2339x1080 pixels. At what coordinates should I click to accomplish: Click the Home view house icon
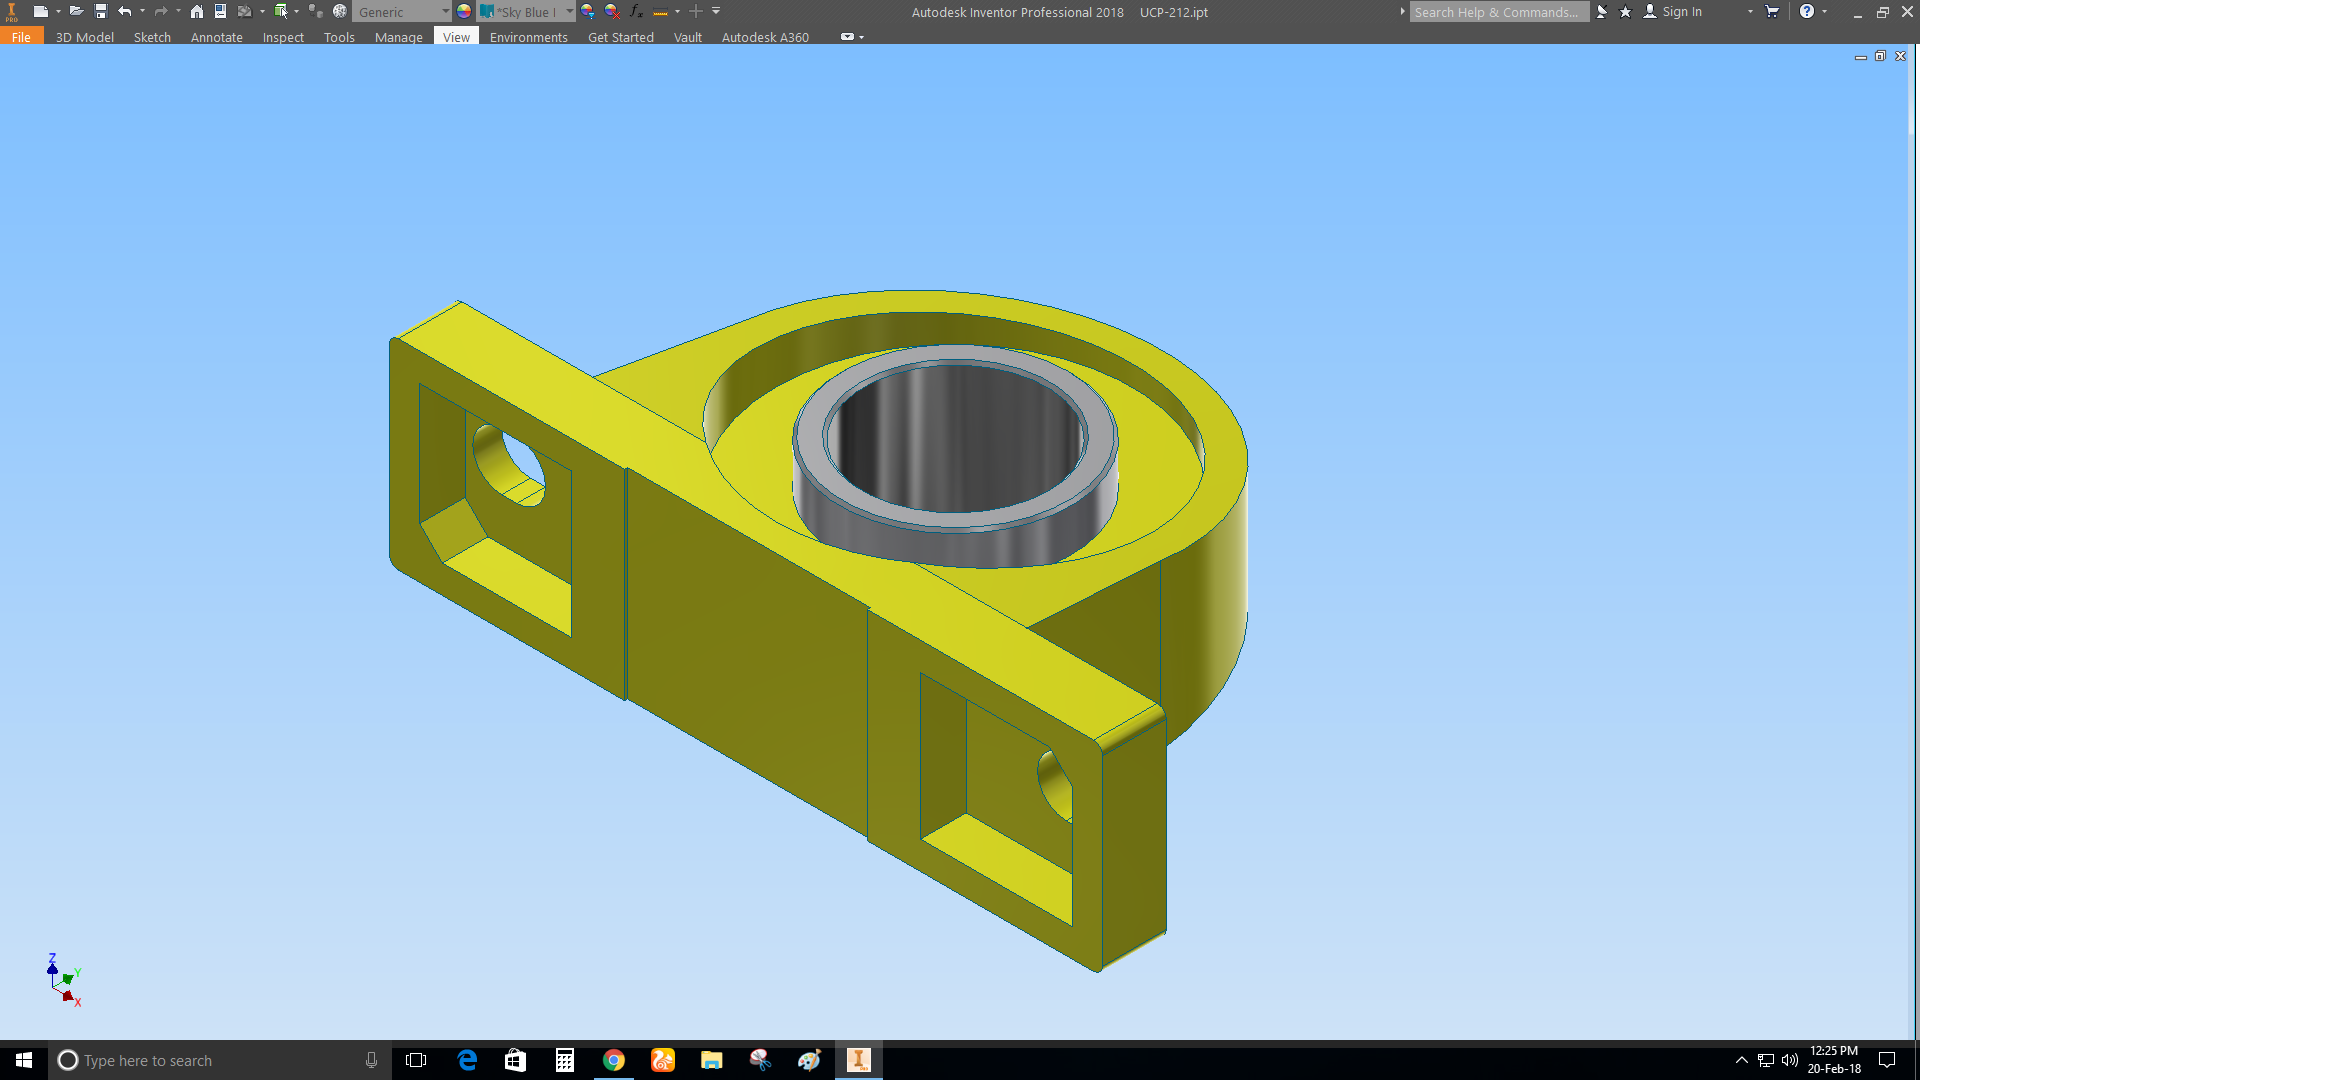tap(197, 11)
